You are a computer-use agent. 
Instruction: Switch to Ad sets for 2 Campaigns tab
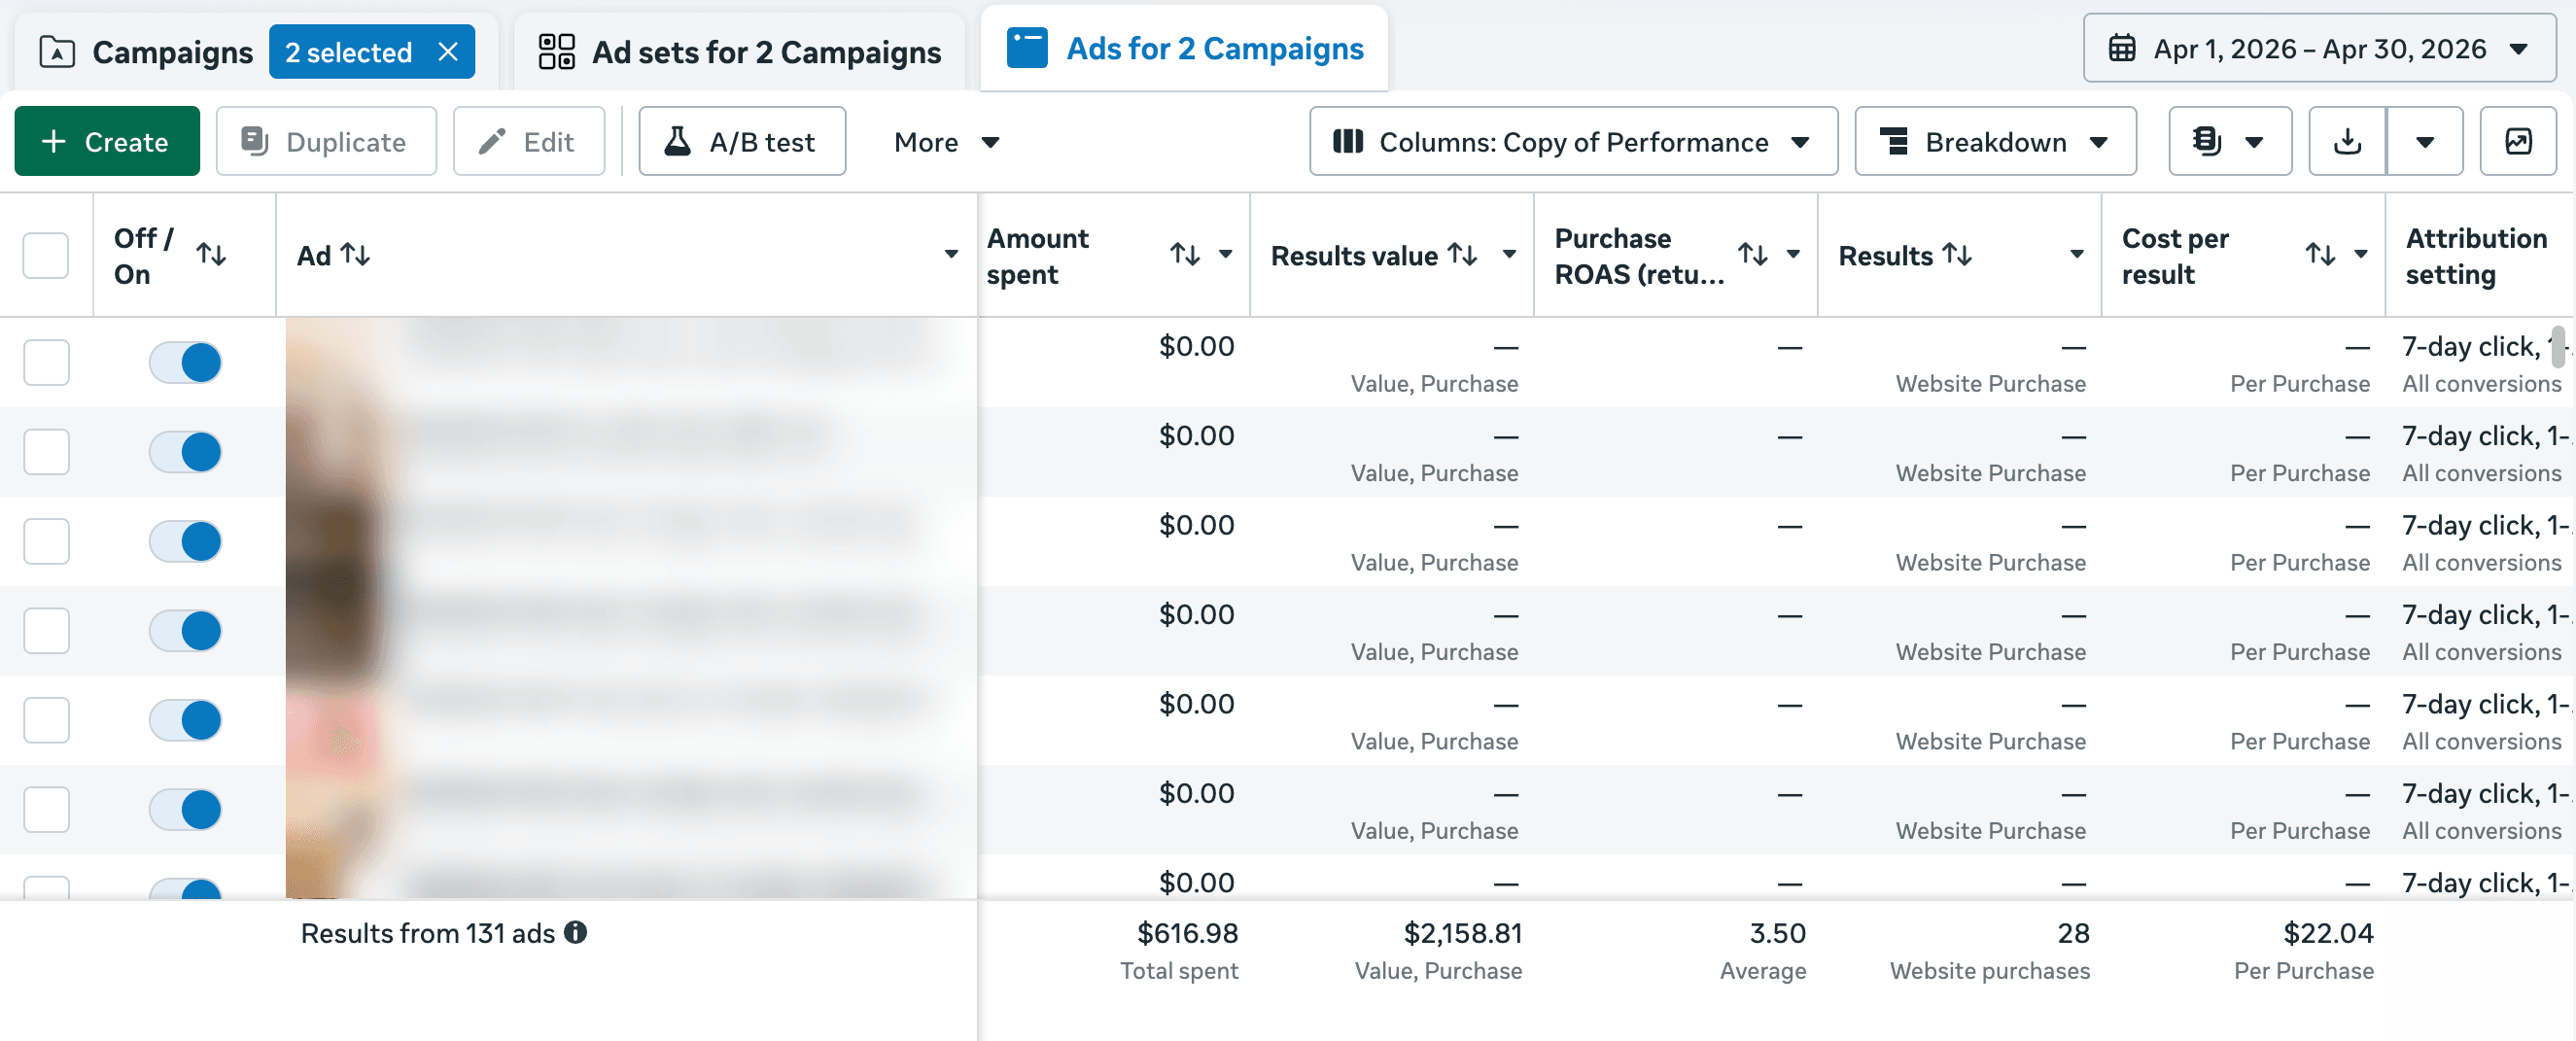click(x=740, y=52)
